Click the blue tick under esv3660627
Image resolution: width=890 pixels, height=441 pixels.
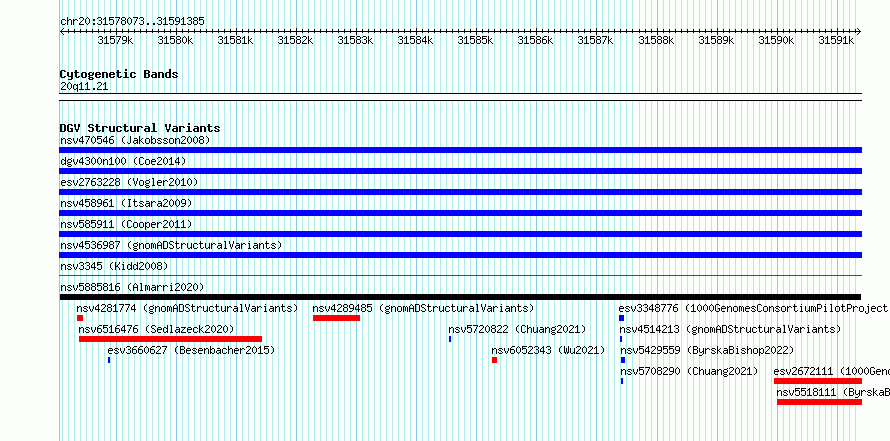point(109,360)
